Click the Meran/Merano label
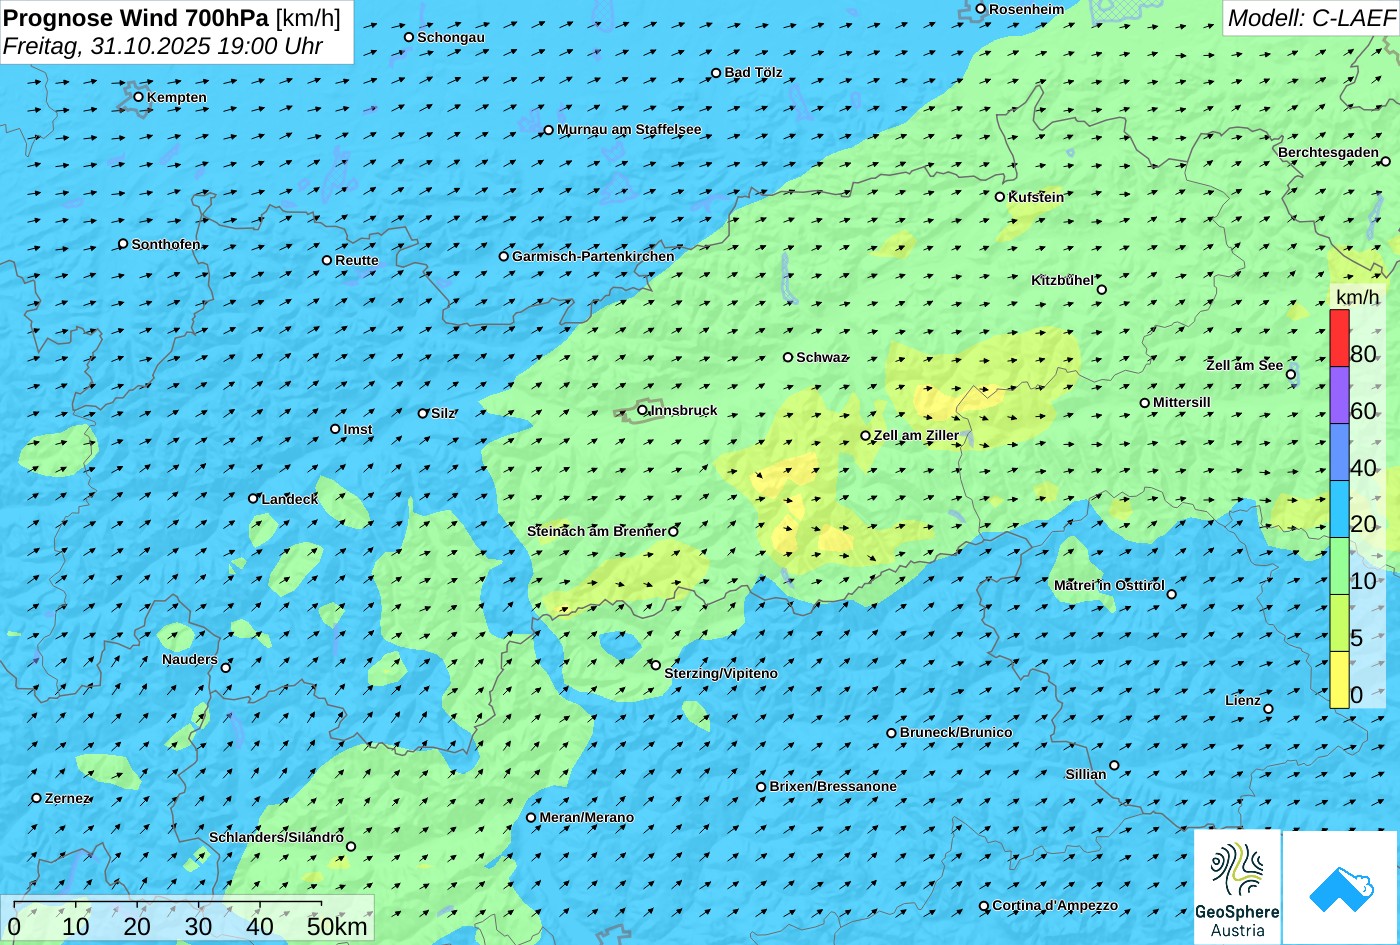The height and width of the screenshot is (945, 1400). click(587, 817)
